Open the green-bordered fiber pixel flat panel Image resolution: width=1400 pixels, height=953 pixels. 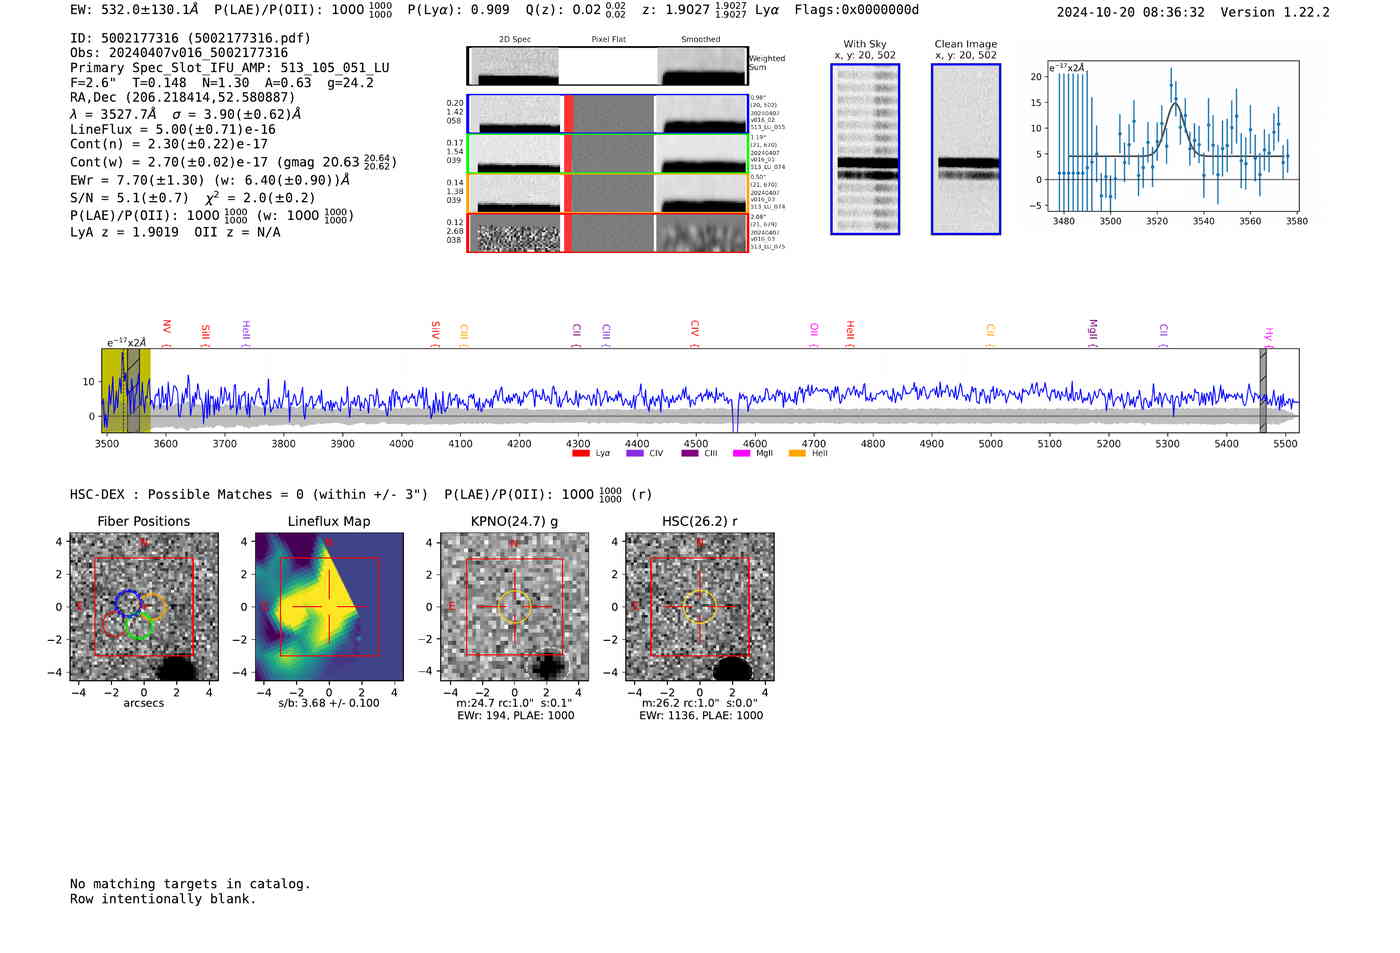(x=608, y=154)
